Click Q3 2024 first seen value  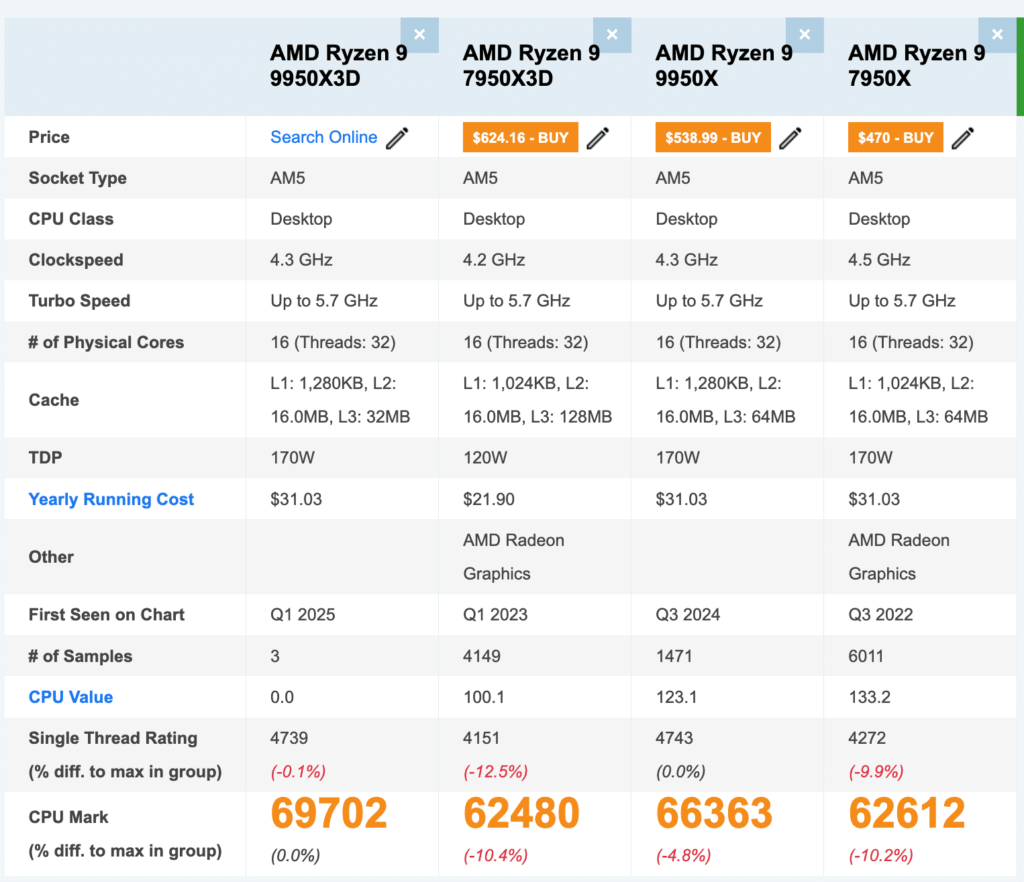pos(688,614)
